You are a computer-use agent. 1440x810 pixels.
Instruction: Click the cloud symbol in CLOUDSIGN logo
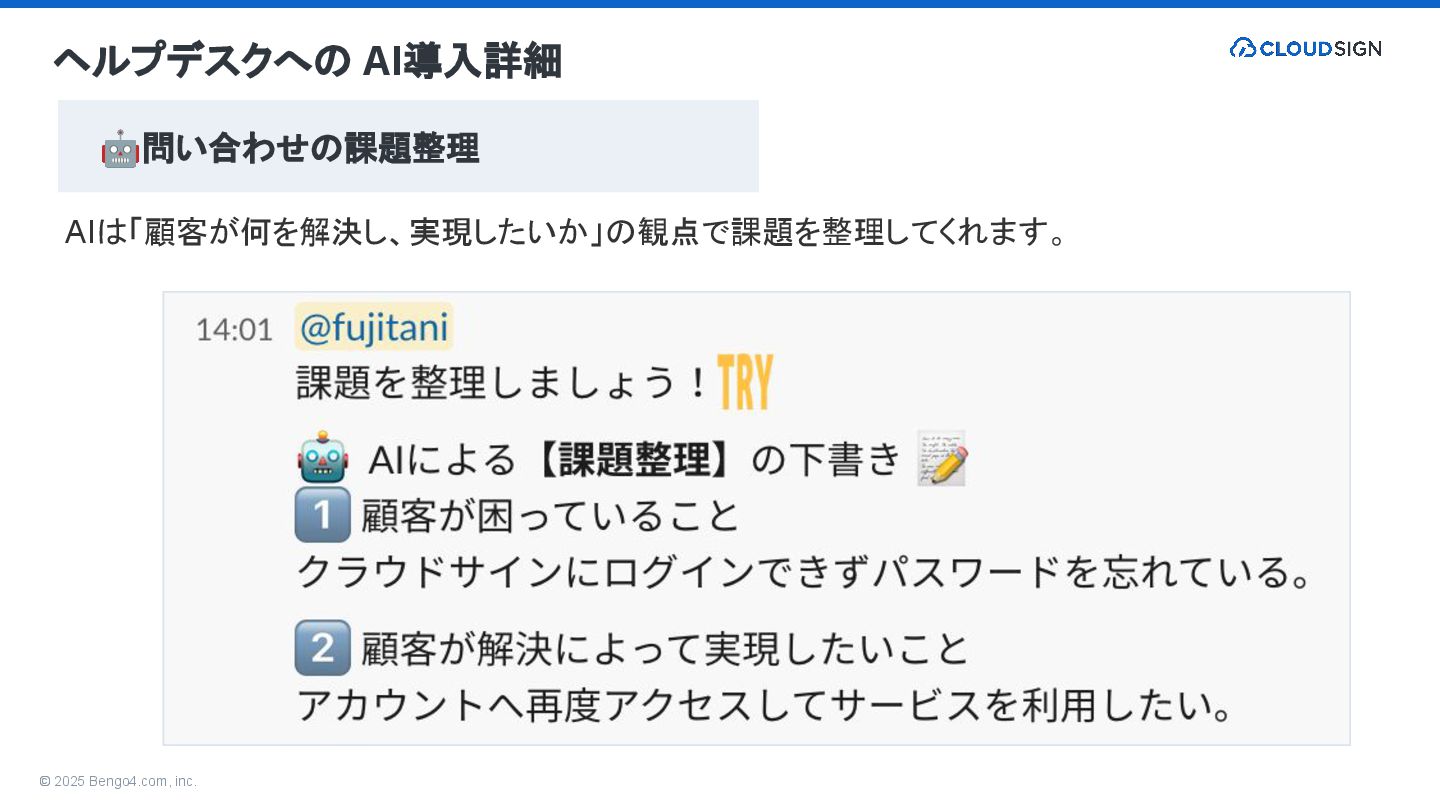pos(1243,47)
